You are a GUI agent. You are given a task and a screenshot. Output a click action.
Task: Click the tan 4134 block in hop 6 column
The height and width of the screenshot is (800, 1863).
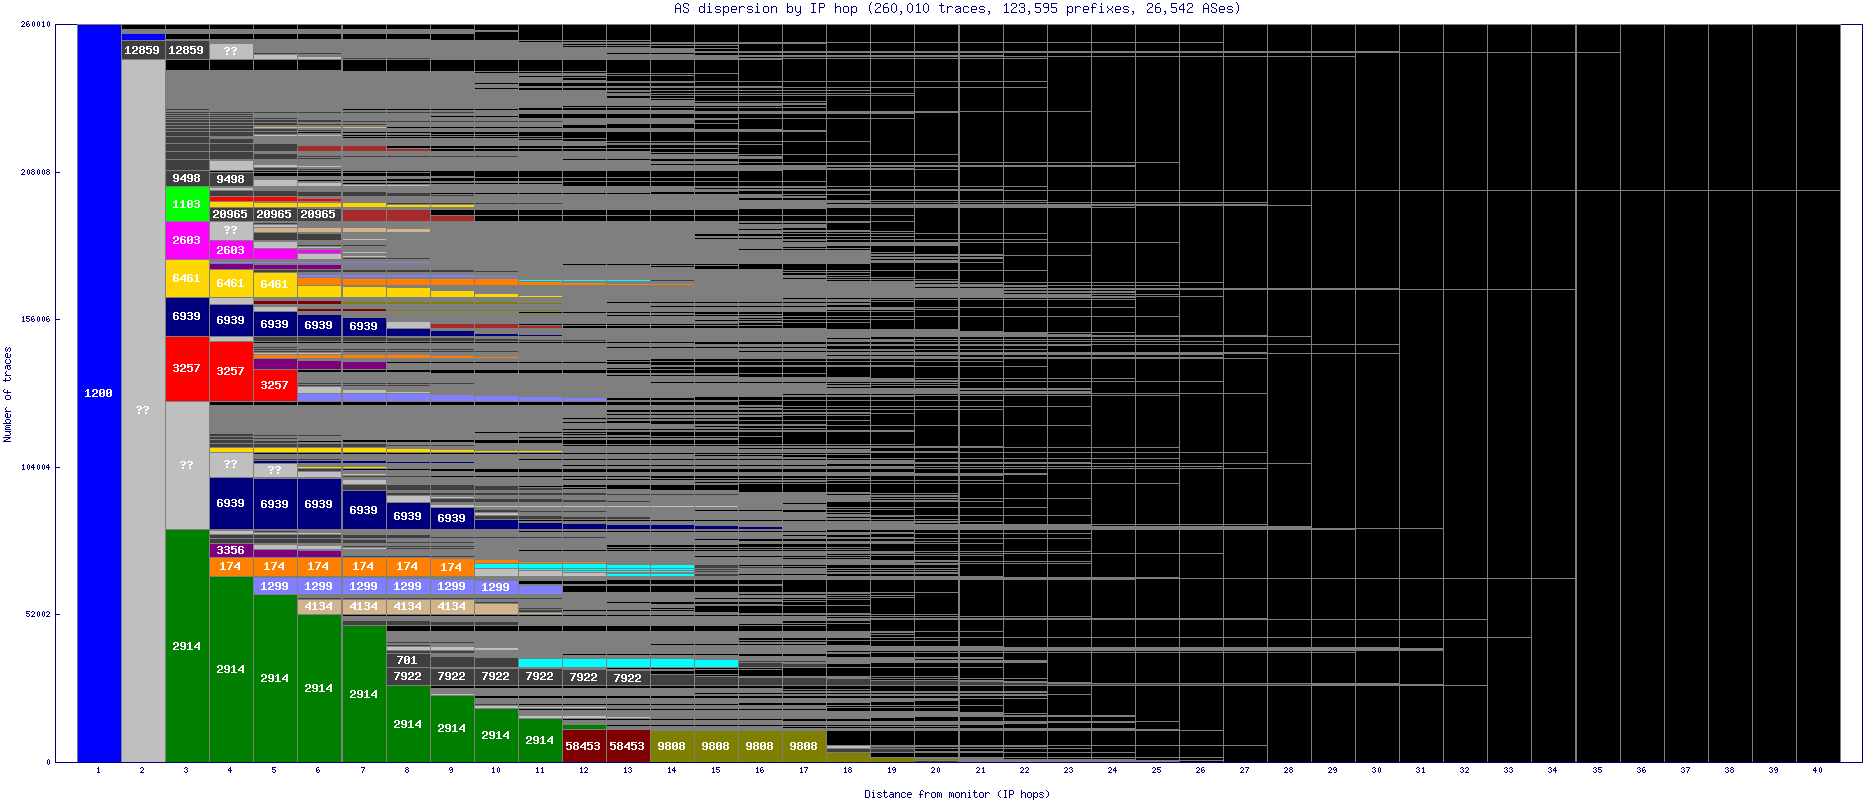[319, 606]
